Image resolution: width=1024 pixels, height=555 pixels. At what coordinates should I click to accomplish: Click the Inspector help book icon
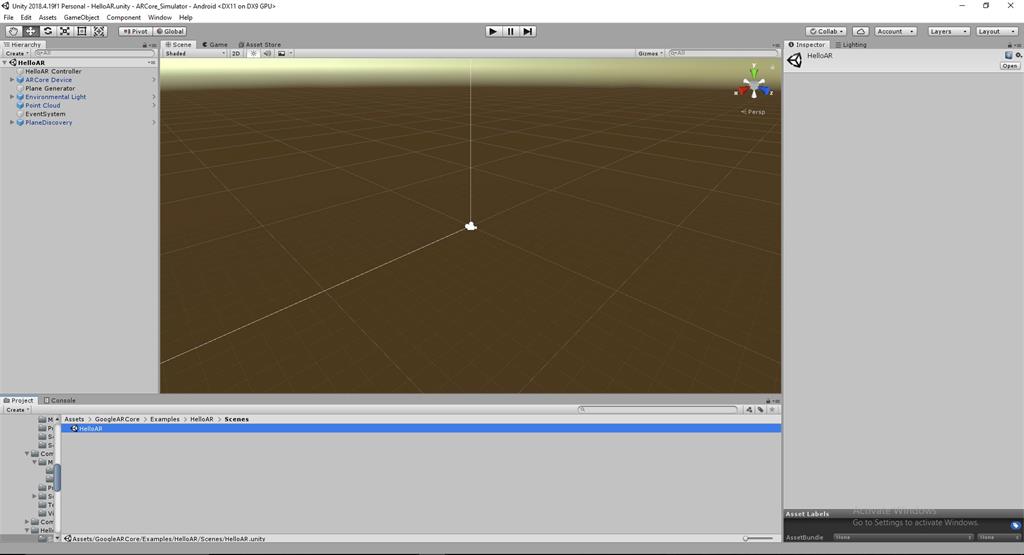[x=1008, y=56]
